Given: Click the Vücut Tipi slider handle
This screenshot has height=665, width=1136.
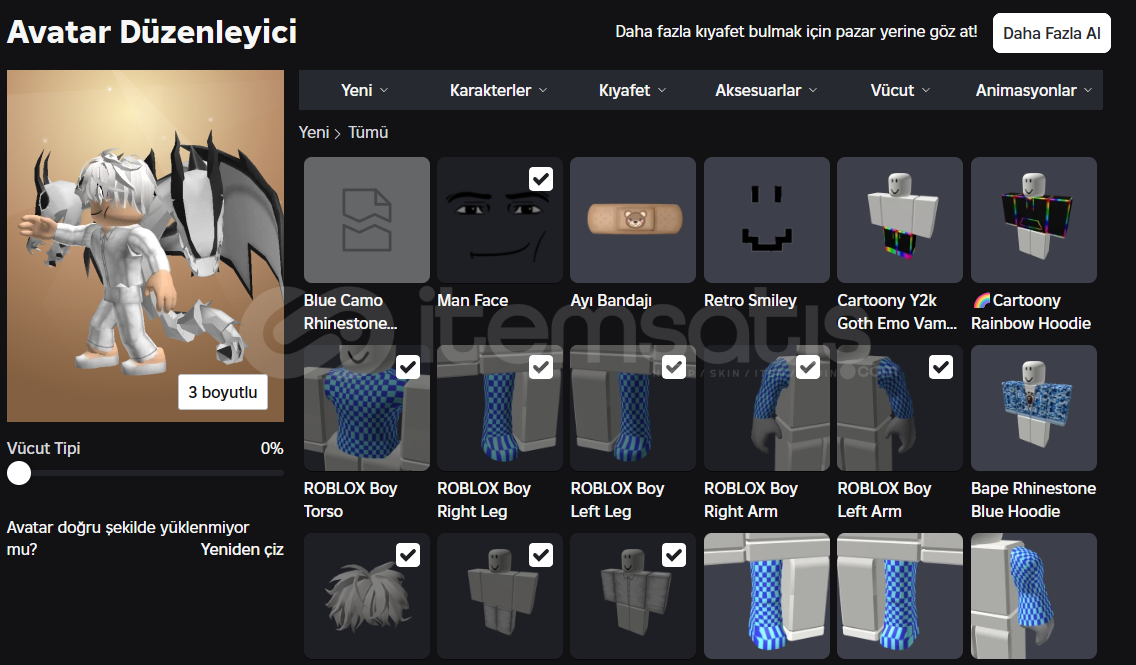Looking at the screenshot, I should tap(19, 473).
